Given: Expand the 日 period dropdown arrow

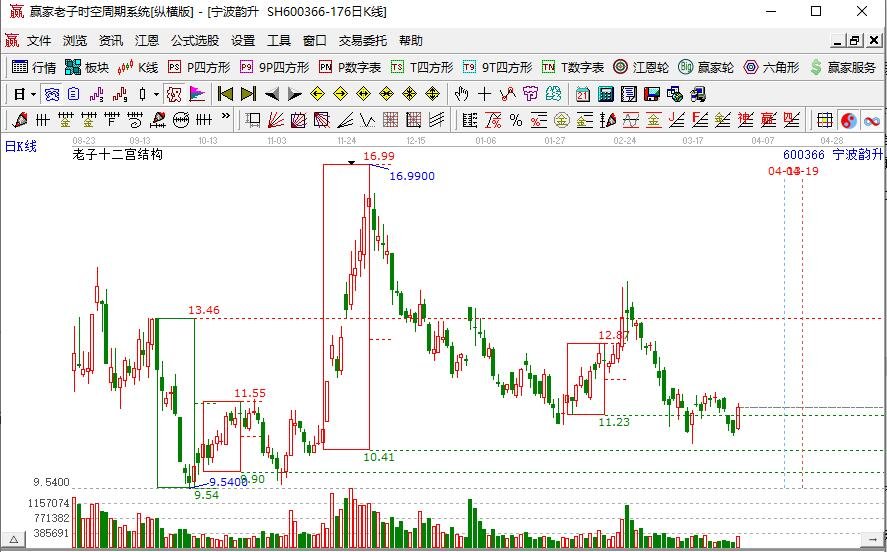Looking at the screenshot, I should (33, 94).
